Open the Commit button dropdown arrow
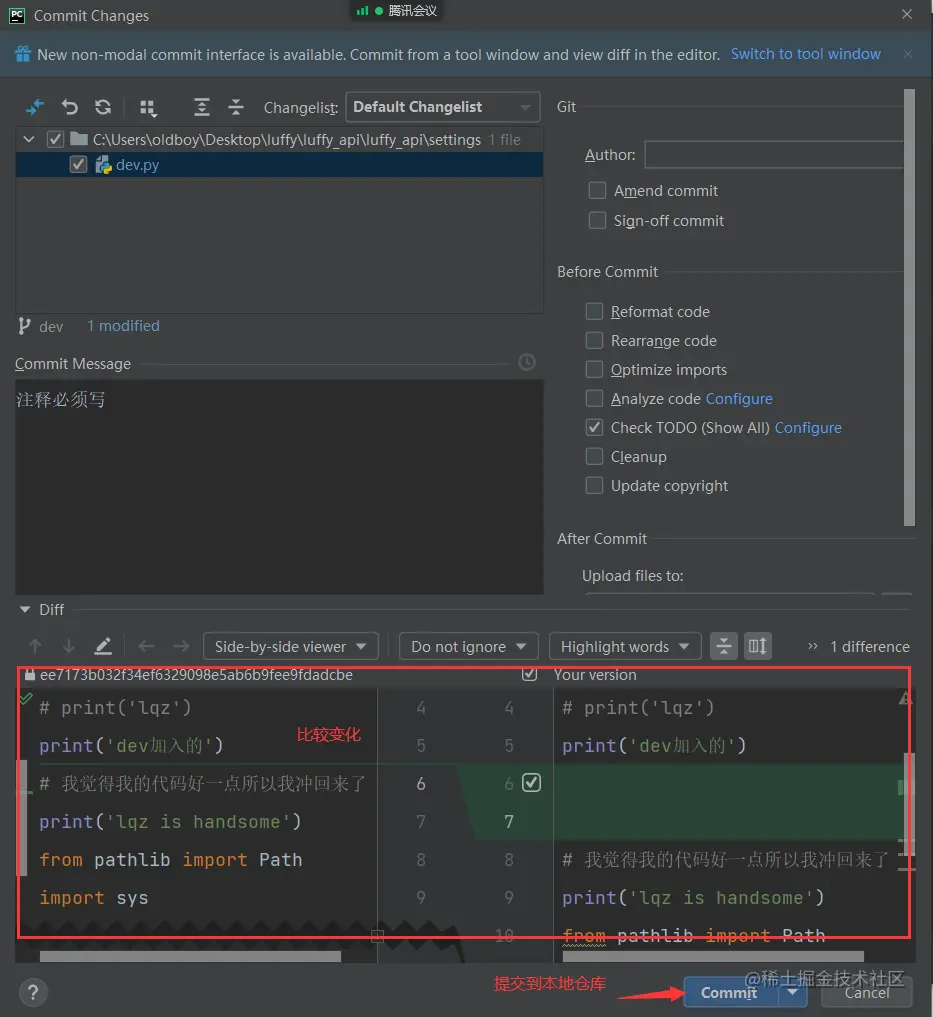The height and width of the screenshot is (1017, 933). pos(793,992)
